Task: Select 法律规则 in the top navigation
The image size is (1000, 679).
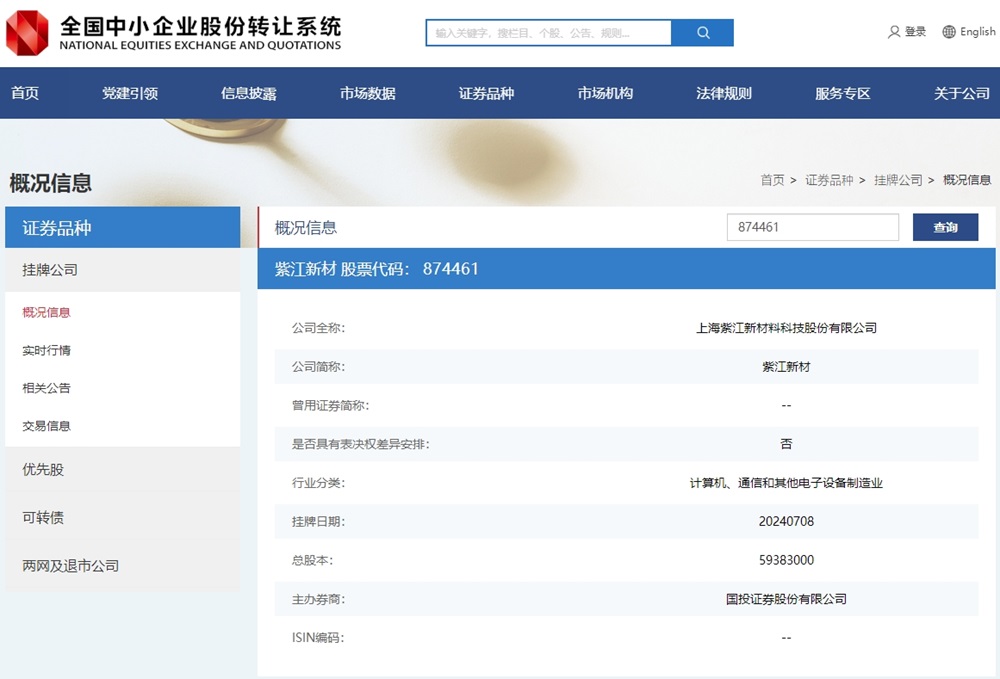Action: pos(723,93)
